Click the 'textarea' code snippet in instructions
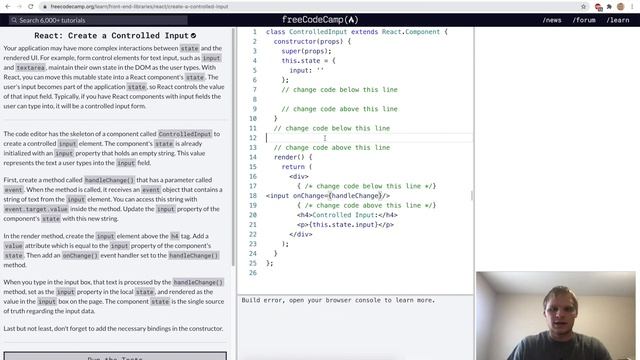The width and height of the screenshot is (640, 360). (31, 68)
